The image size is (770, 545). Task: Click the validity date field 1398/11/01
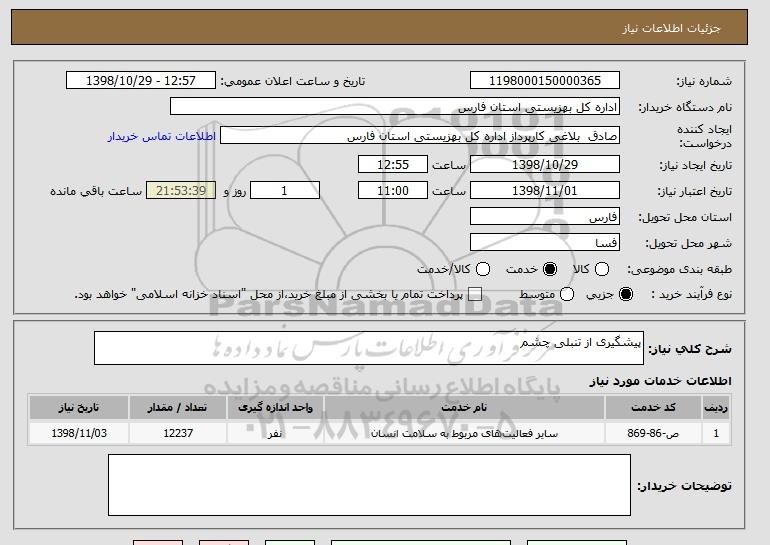545,191
